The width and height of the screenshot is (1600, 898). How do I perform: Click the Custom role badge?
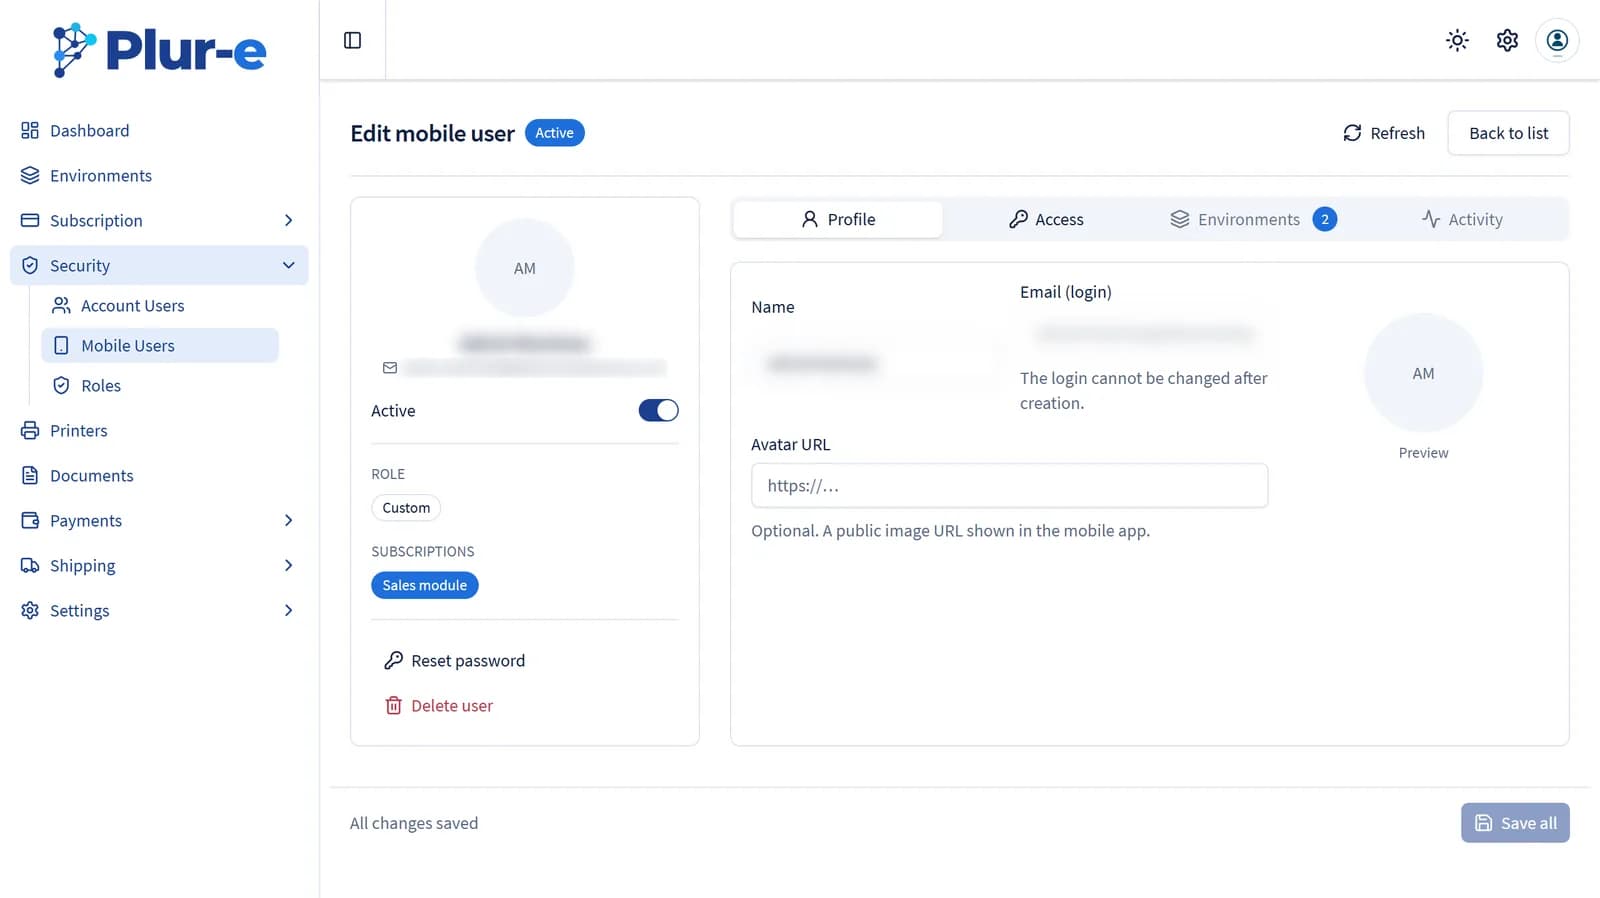[x=406, y=507]
